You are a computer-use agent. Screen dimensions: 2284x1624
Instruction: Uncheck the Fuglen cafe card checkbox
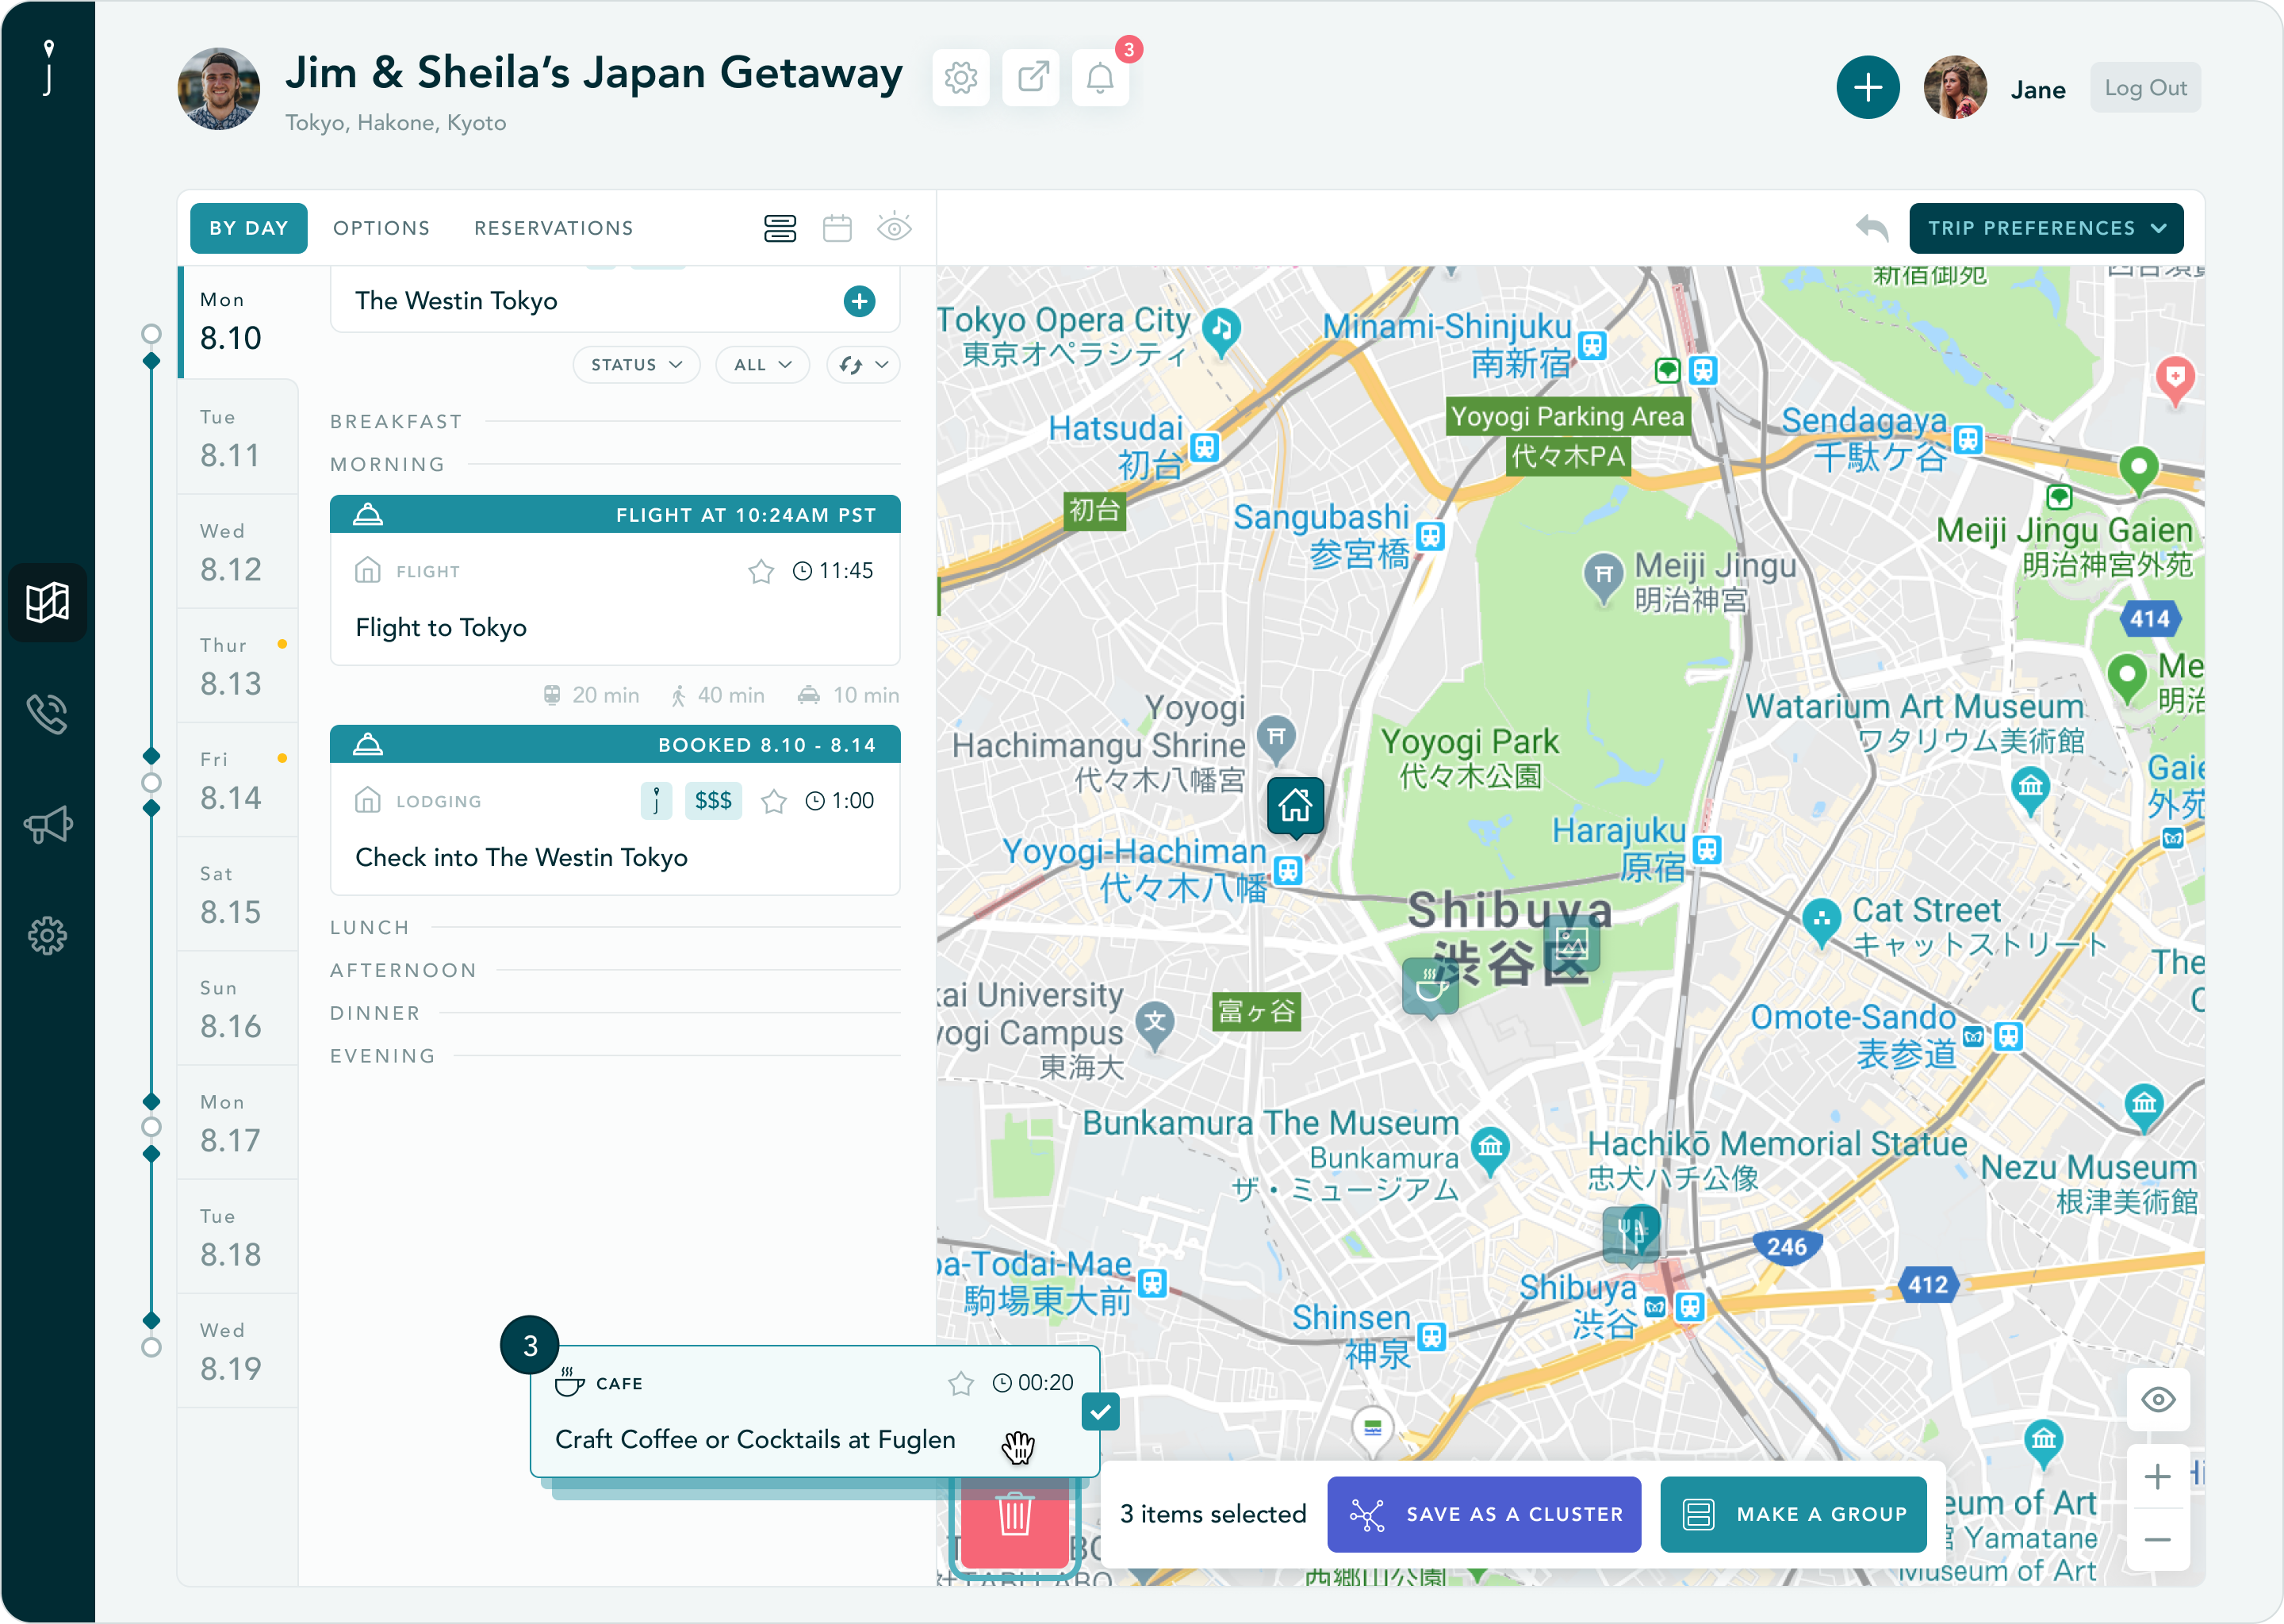pyautogui.click(x=1100, y=1412)
